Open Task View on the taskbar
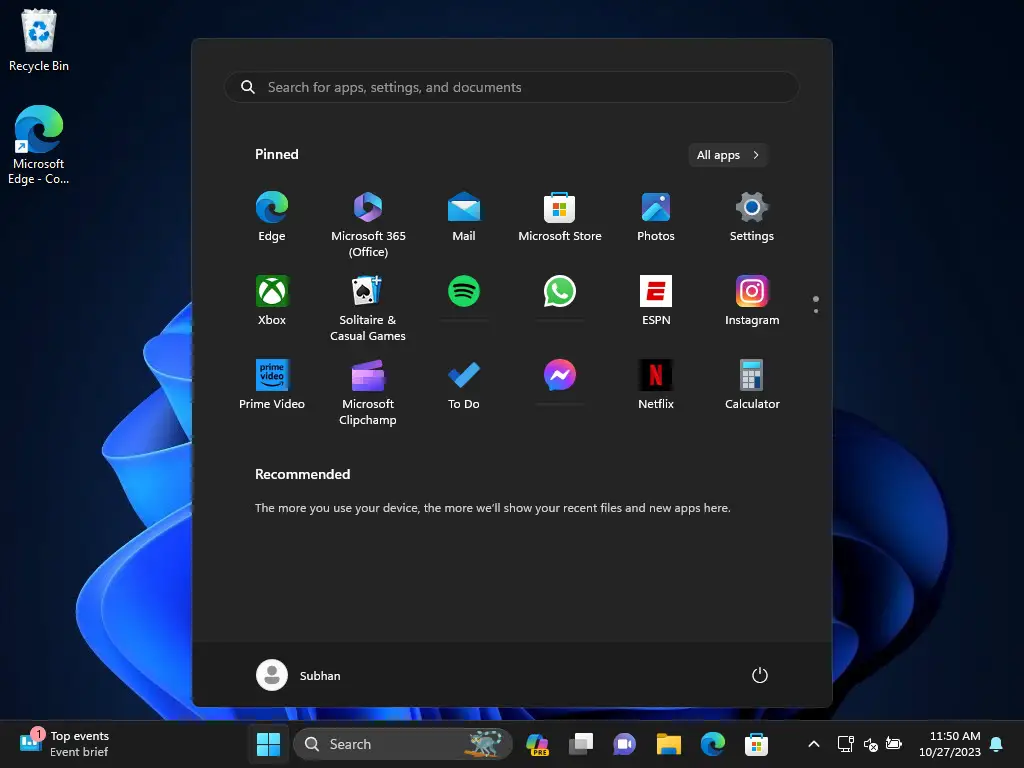Screen dimensions: 1024x768 [x=581, y=744]
